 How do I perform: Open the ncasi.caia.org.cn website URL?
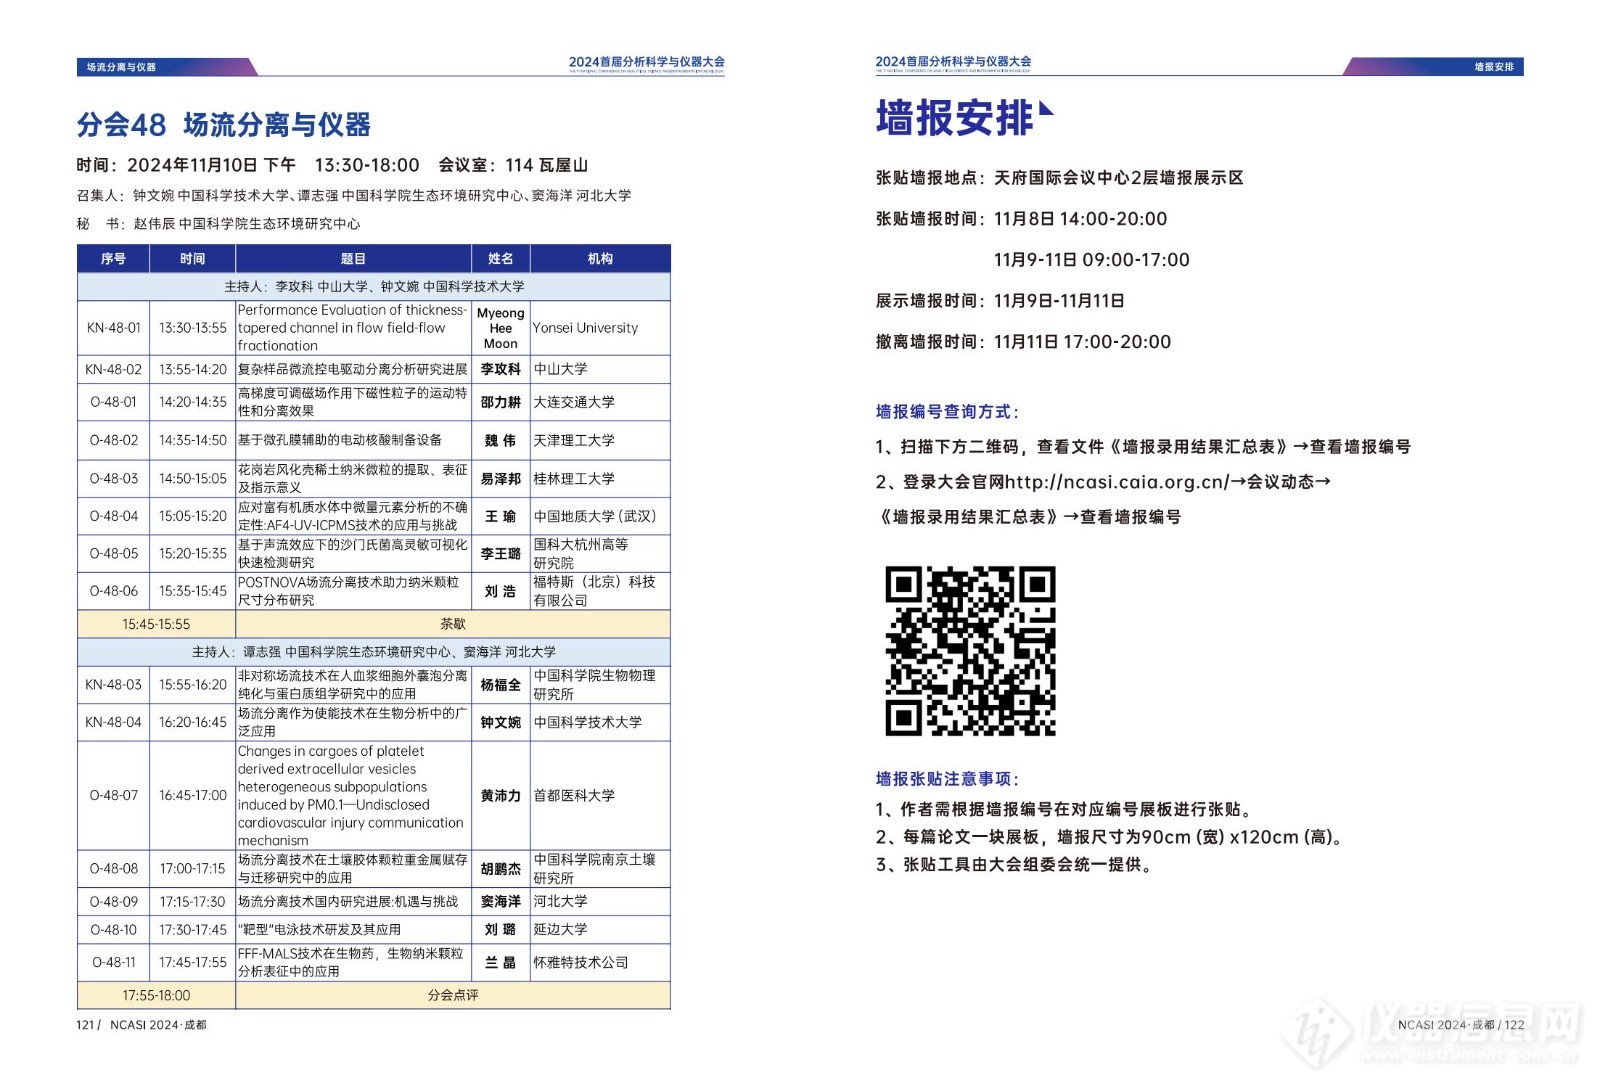point(1116,482)
